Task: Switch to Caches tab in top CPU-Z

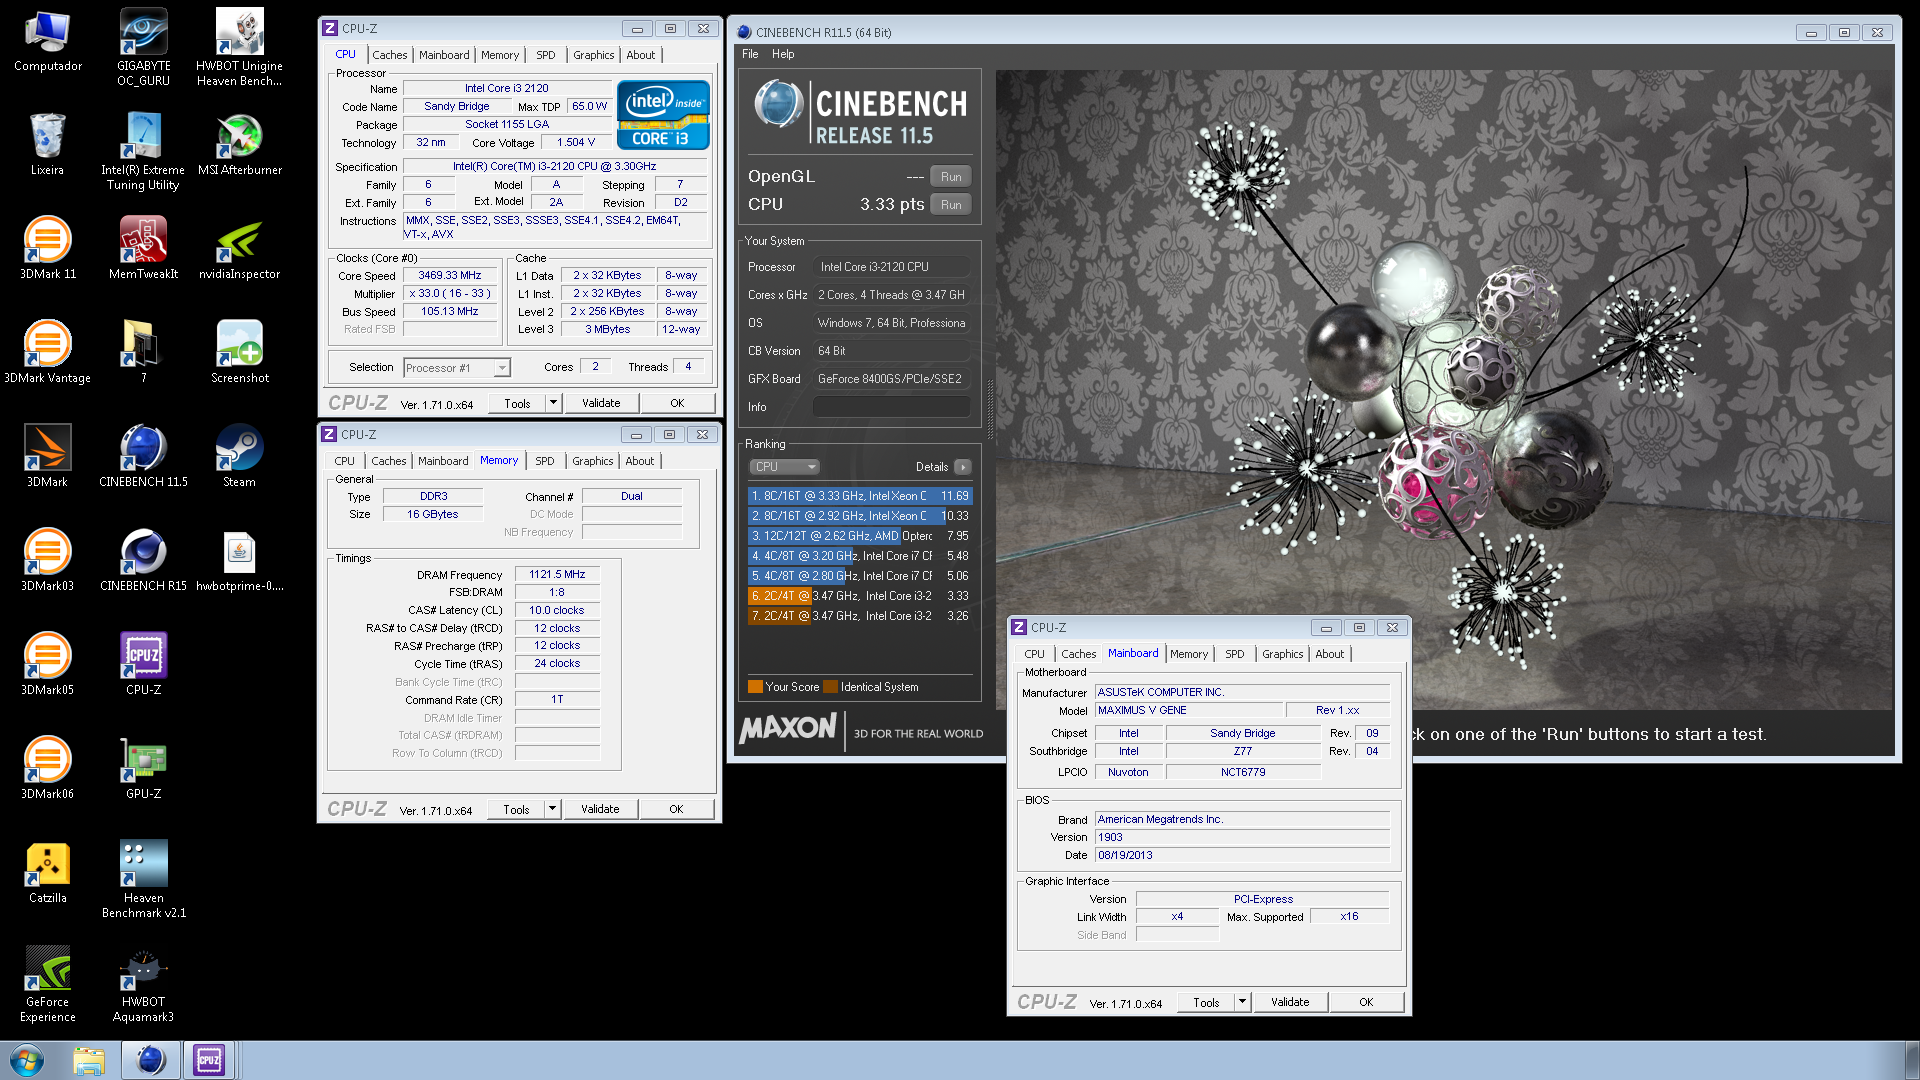Action: [x=390, y=55]
